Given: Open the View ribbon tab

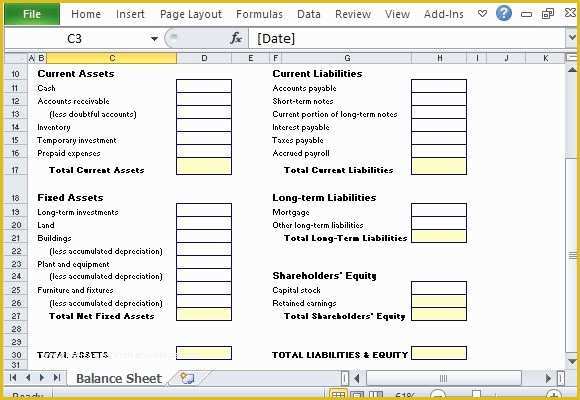Looking at the screenshot, I should 397,14.
